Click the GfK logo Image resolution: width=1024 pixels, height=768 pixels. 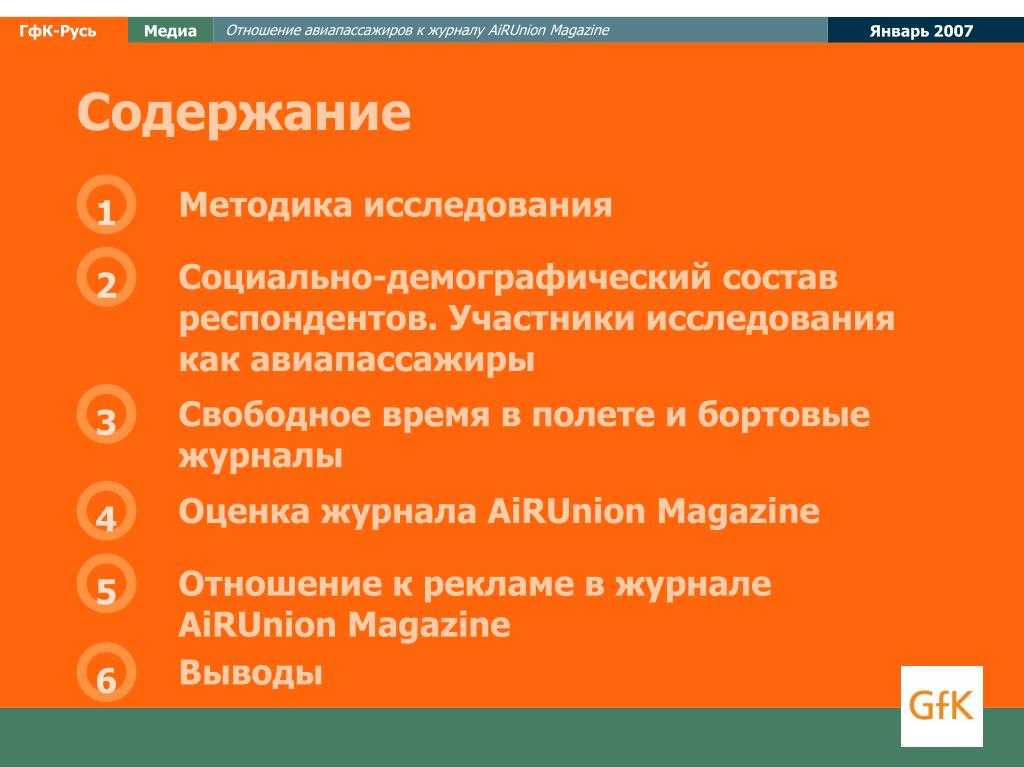[941, 706]
